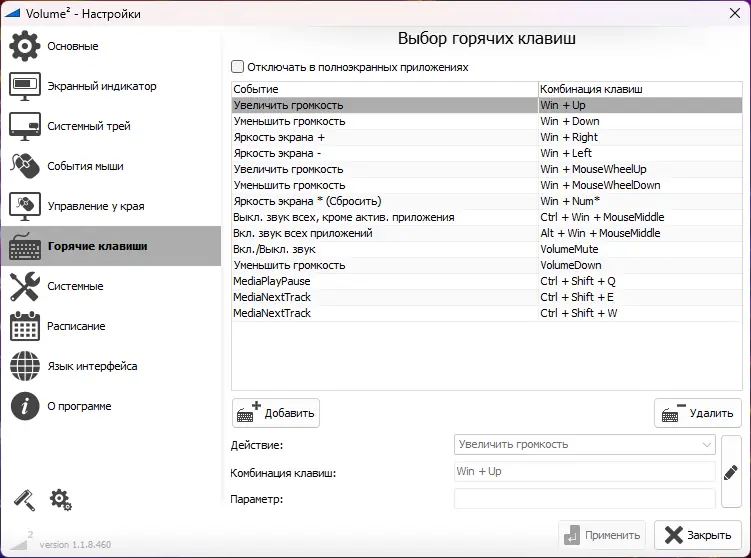Click the globe icon for Язык интерфейса

[24, 366]
